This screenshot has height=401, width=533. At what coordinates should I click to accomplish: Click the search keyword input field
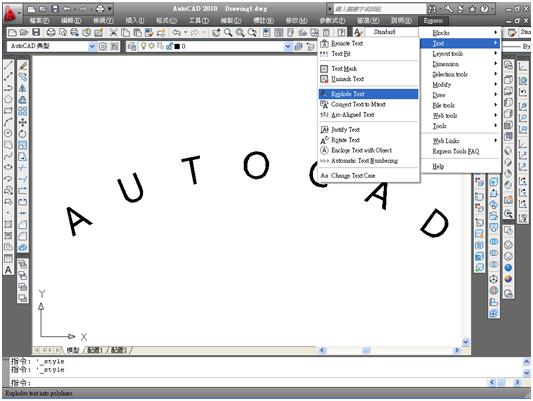pos(379,9)
